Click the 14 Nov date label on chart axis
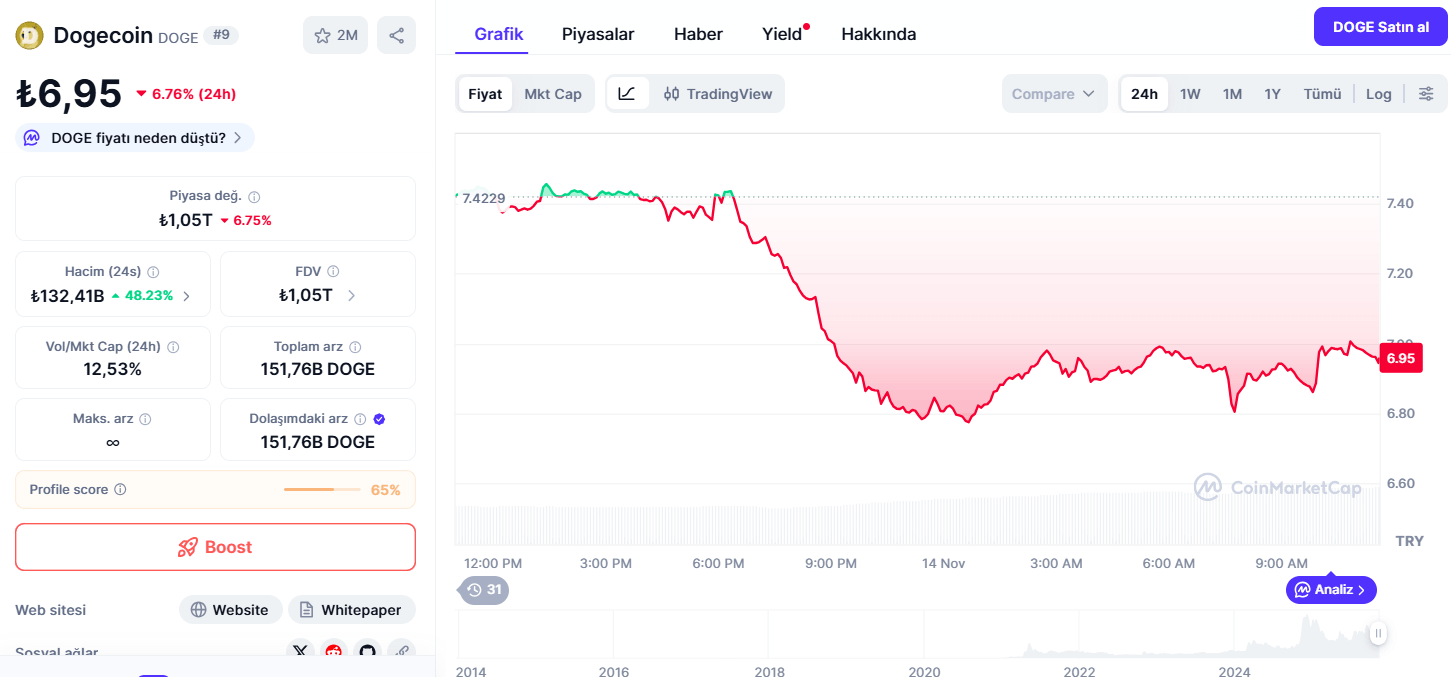1451x677 pixels. (944, 563)
